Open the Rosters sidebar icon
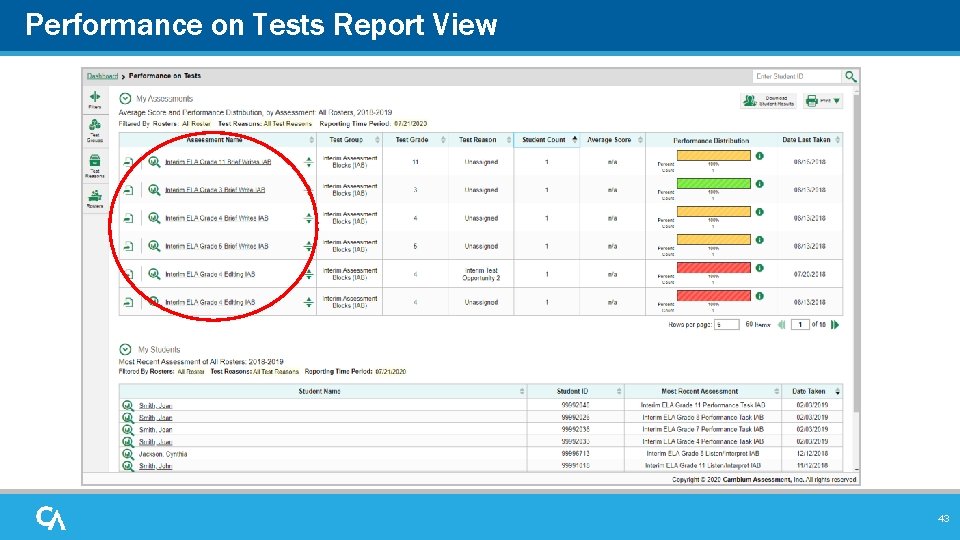The height and width of the screenshot is (540, 960). pos(95,199)
